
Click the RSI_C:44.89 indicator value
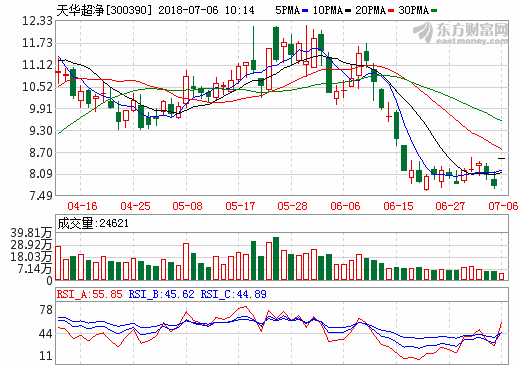tap(233, 294)
